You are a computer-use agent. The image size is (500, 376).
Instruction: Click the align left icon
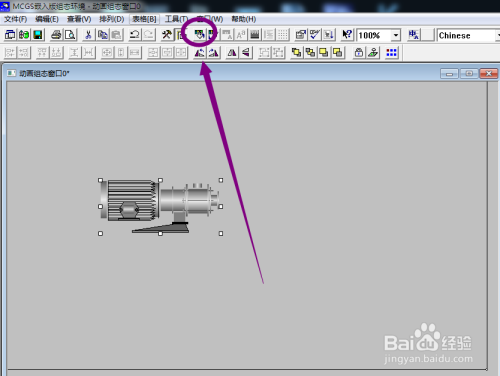(x=10, y=52)
